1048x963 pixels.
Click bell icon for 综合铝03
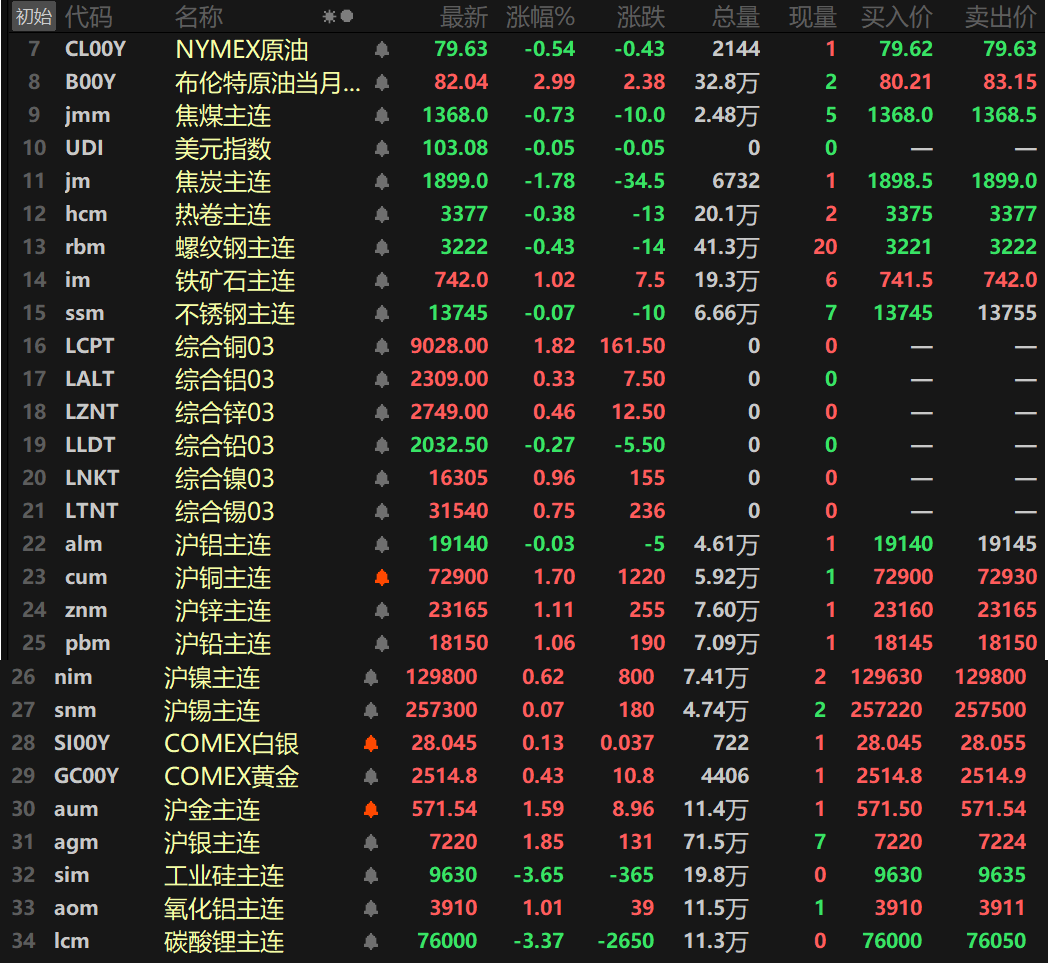pyautogui.click(x=382, y=379)
